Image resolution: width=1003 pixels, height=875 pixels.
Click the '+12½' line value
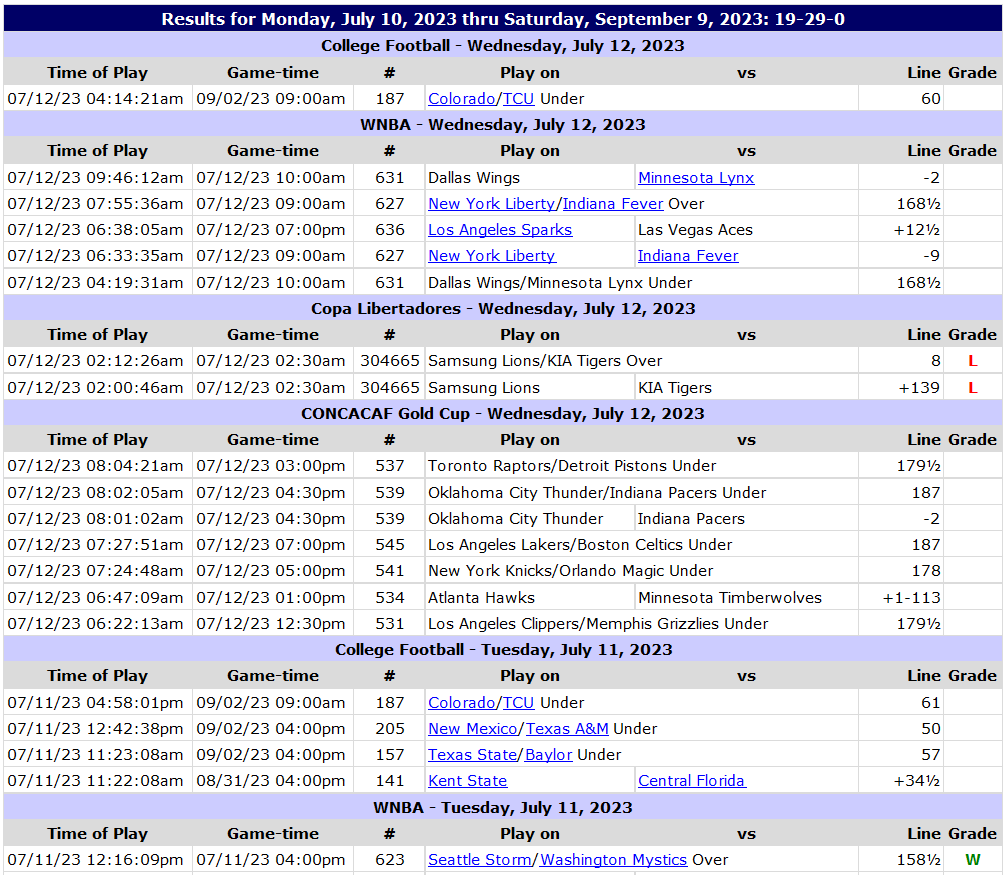point(917,230)
